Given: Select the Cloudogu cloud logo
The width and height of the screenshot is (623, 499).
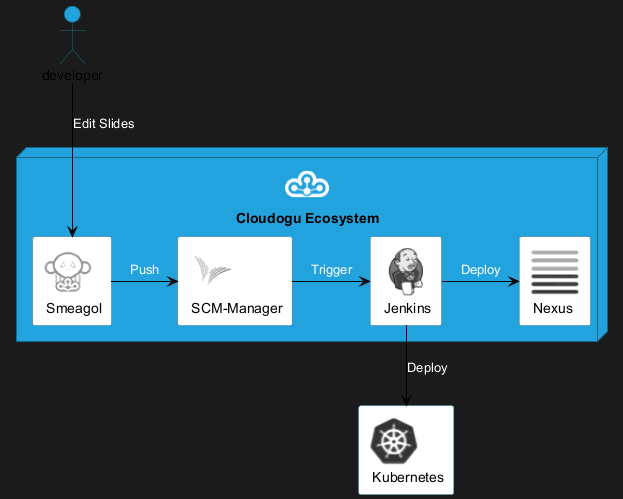Looking at the screenshot, I should [x=307, y=185].
